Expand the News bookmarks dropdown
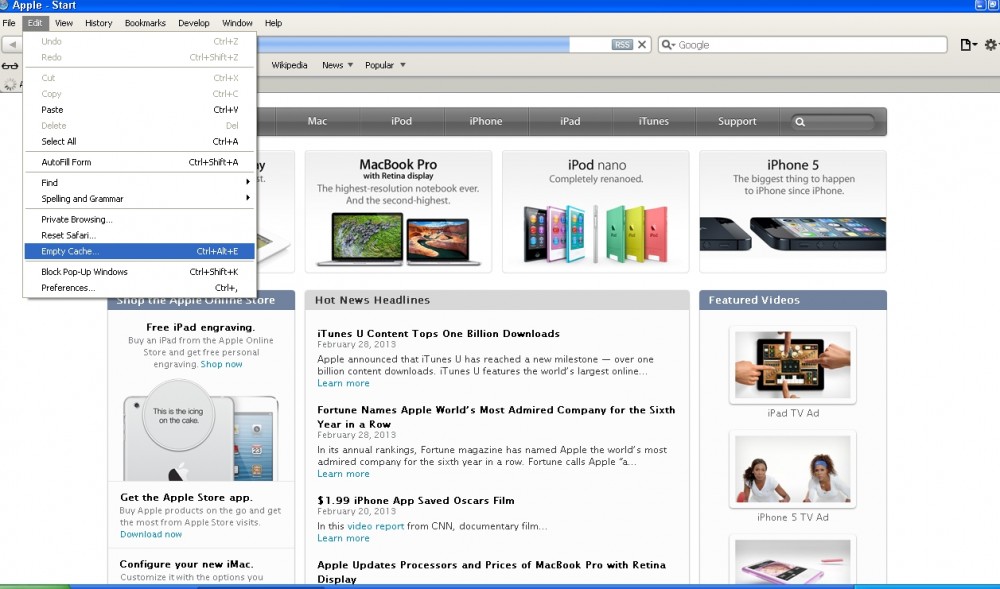This screenshot has height=589, width=1000. point(337,66)
